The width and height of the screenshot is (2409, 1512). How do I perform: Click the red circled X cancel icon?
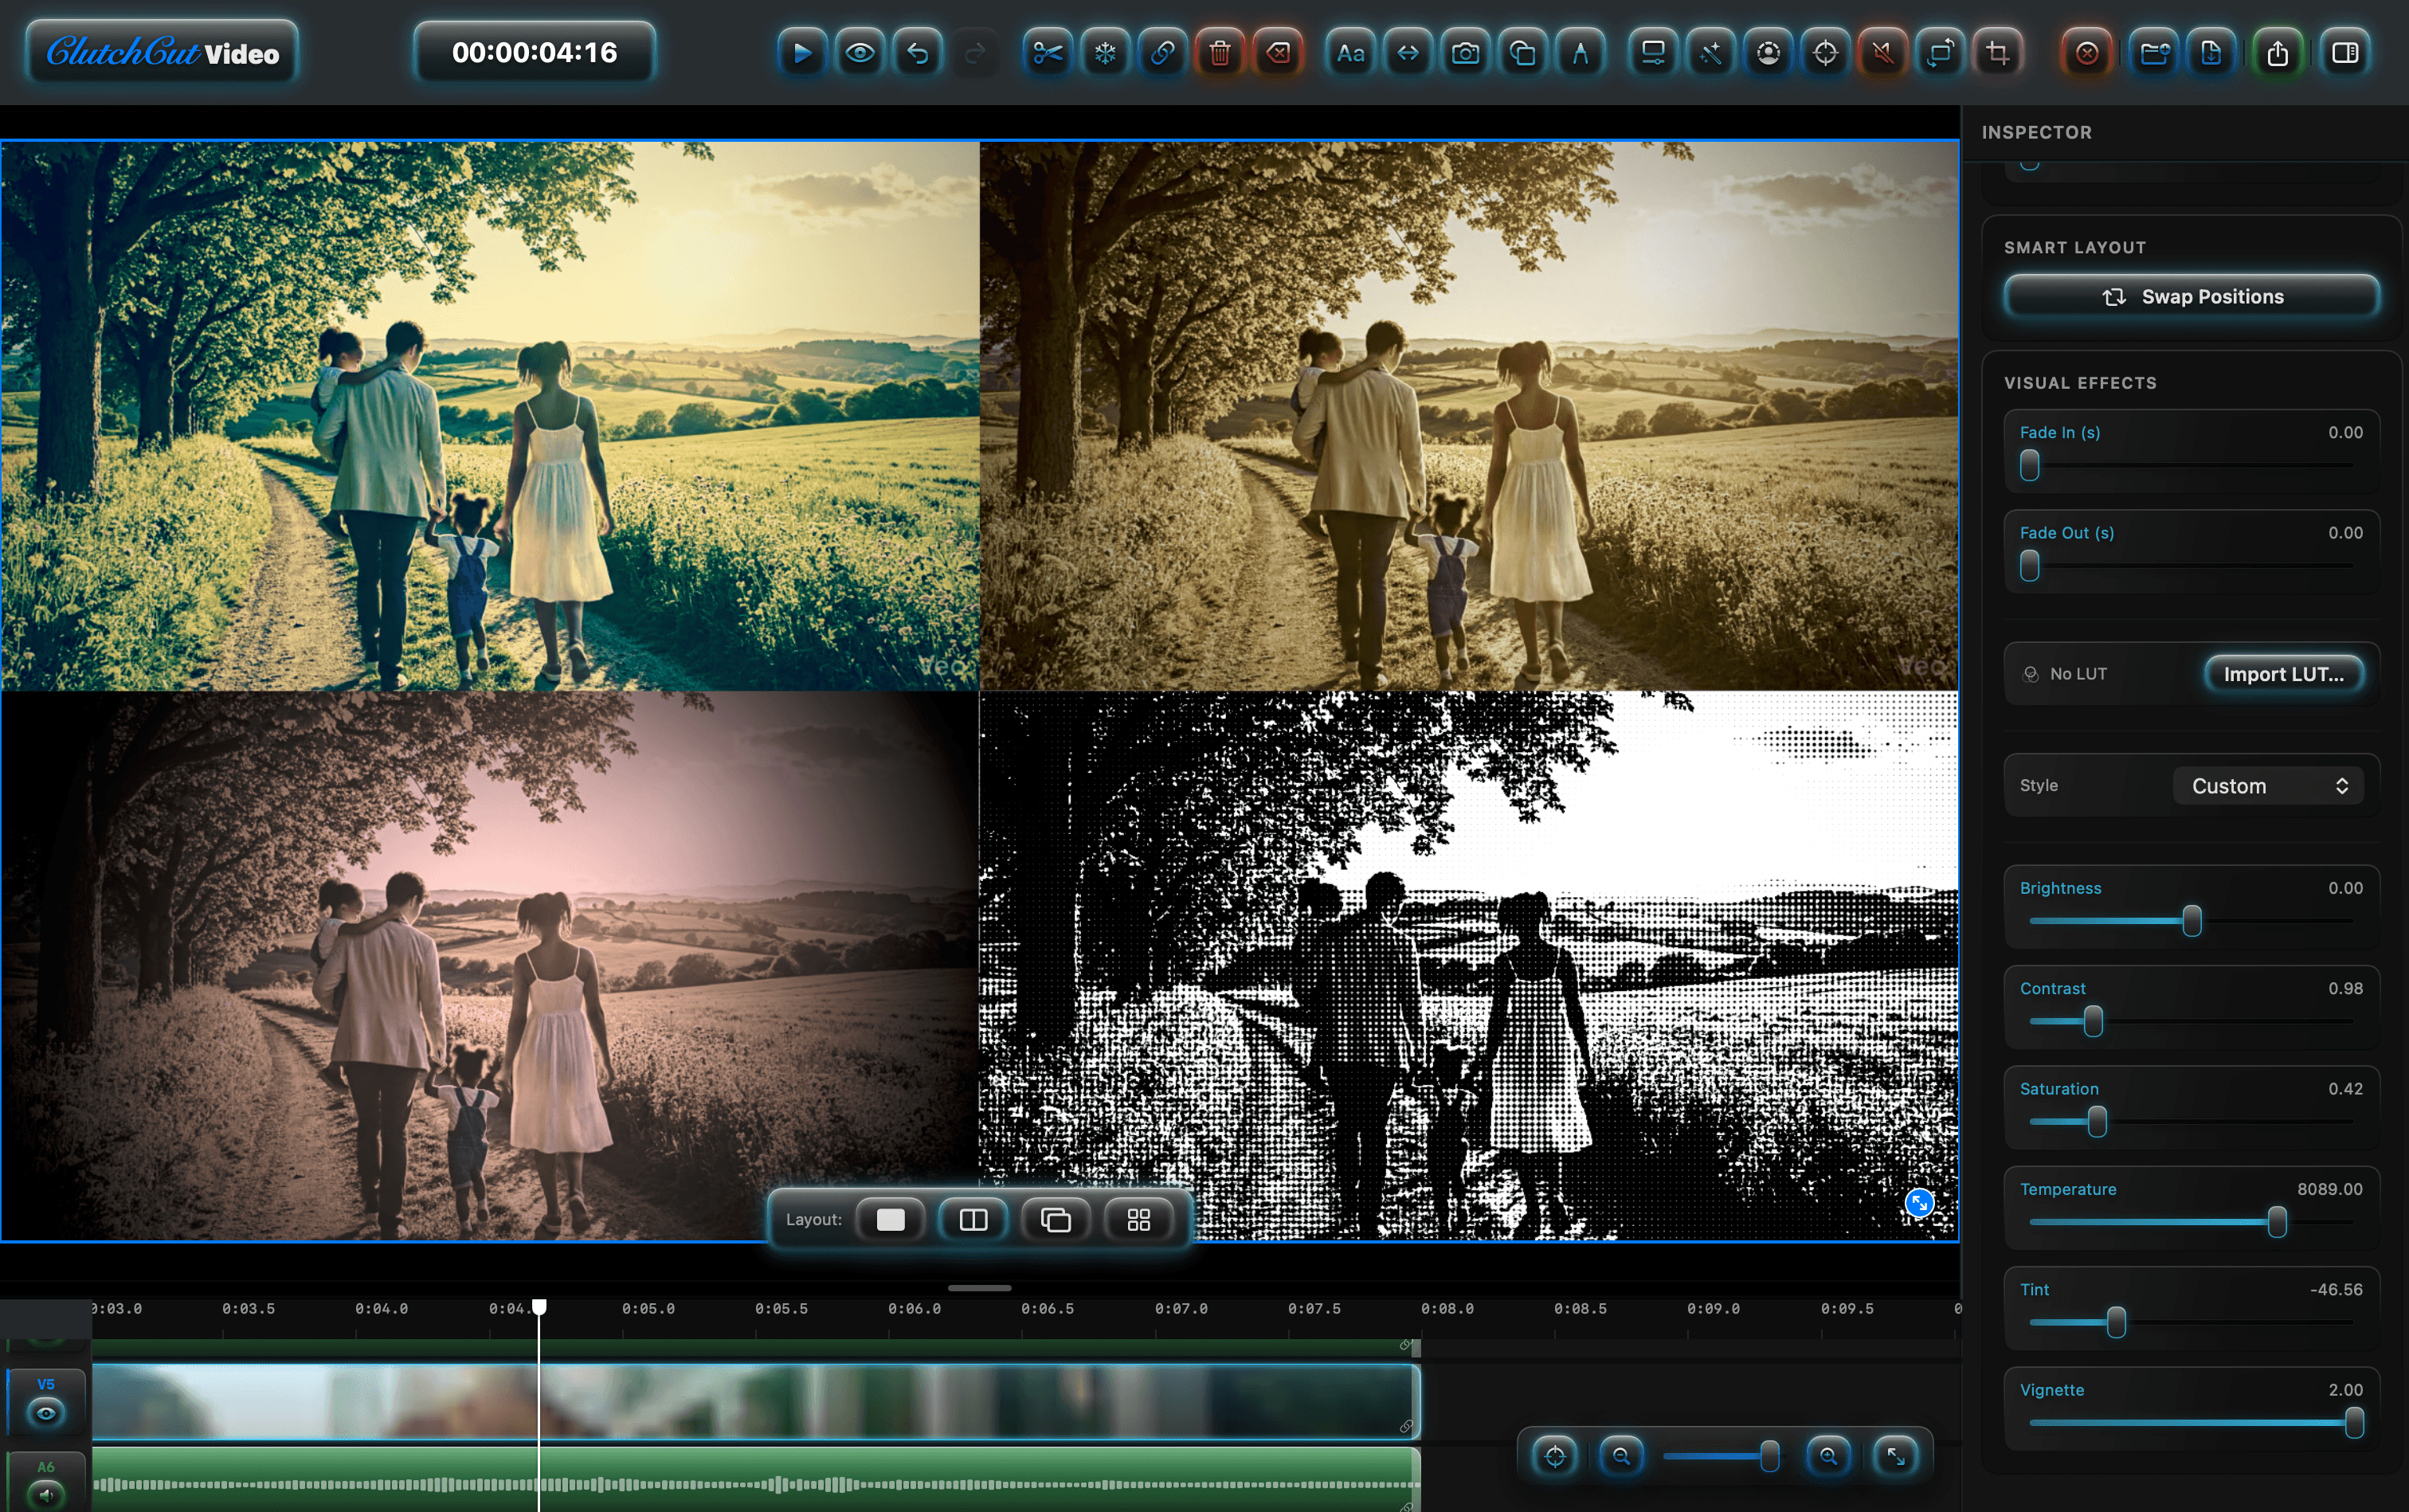tap(2087, 53)
